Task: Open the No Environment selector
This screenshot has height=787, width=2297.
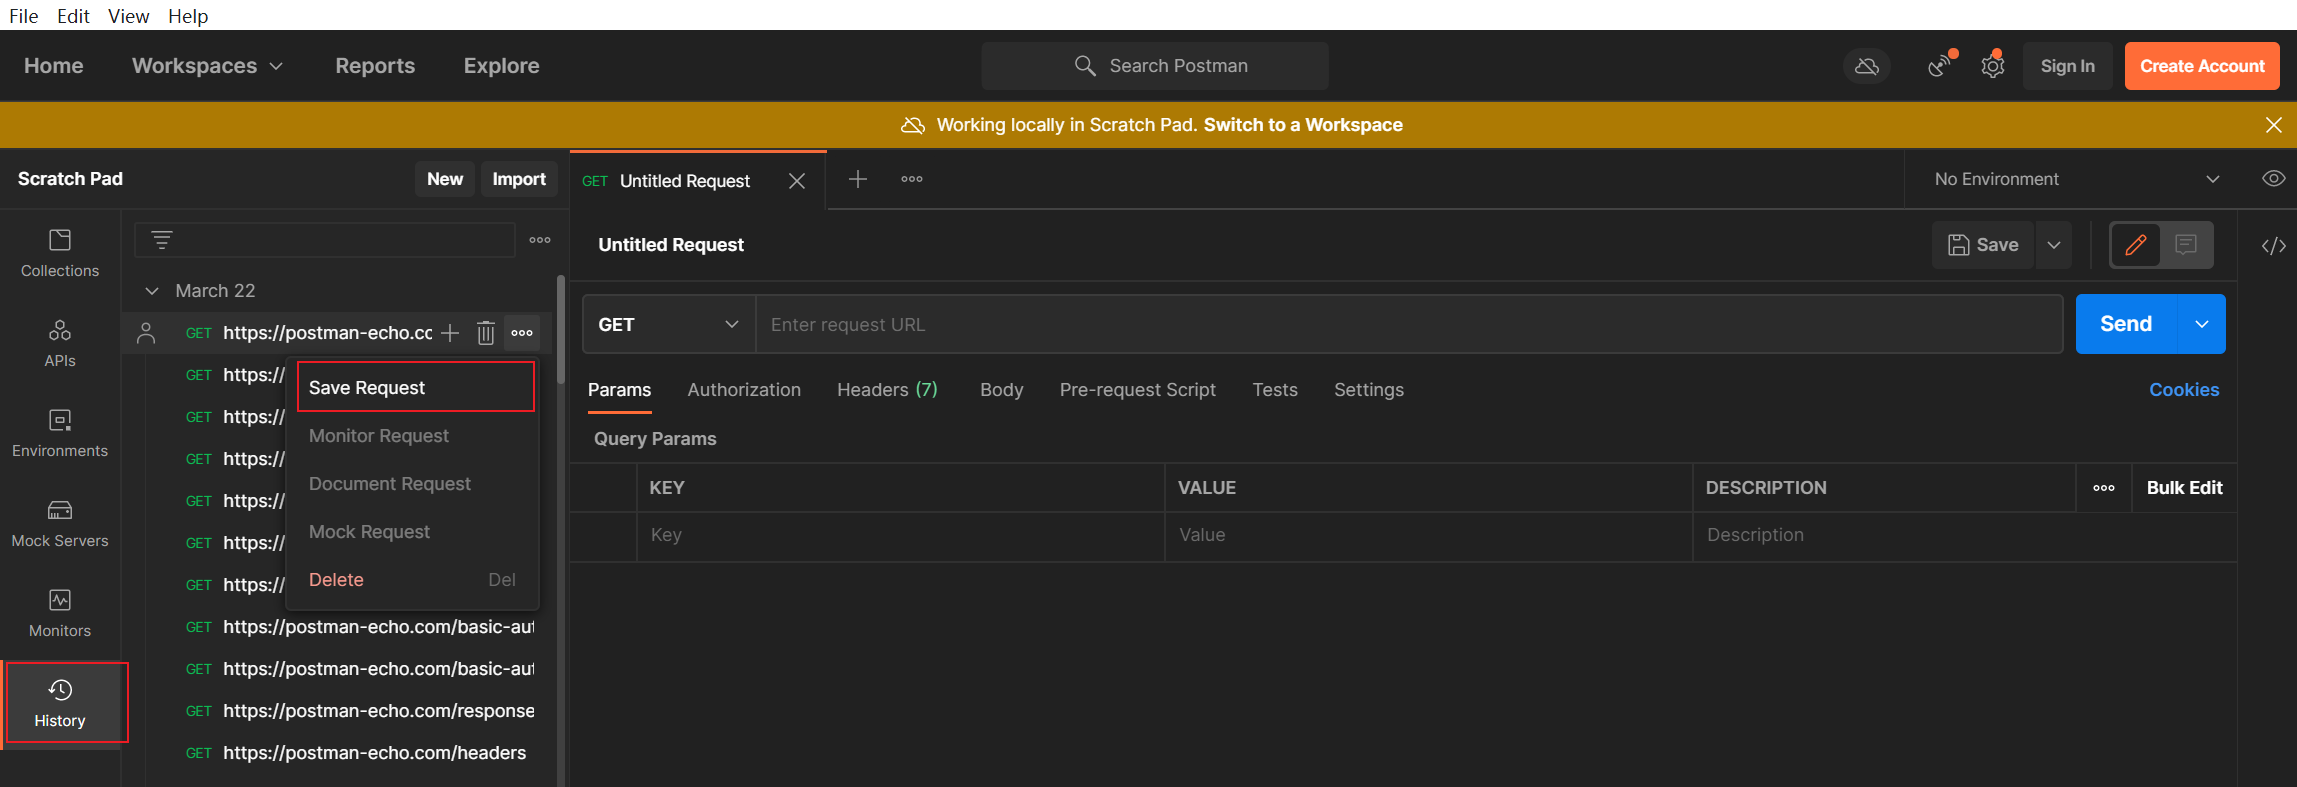Action: point(2076,179)
